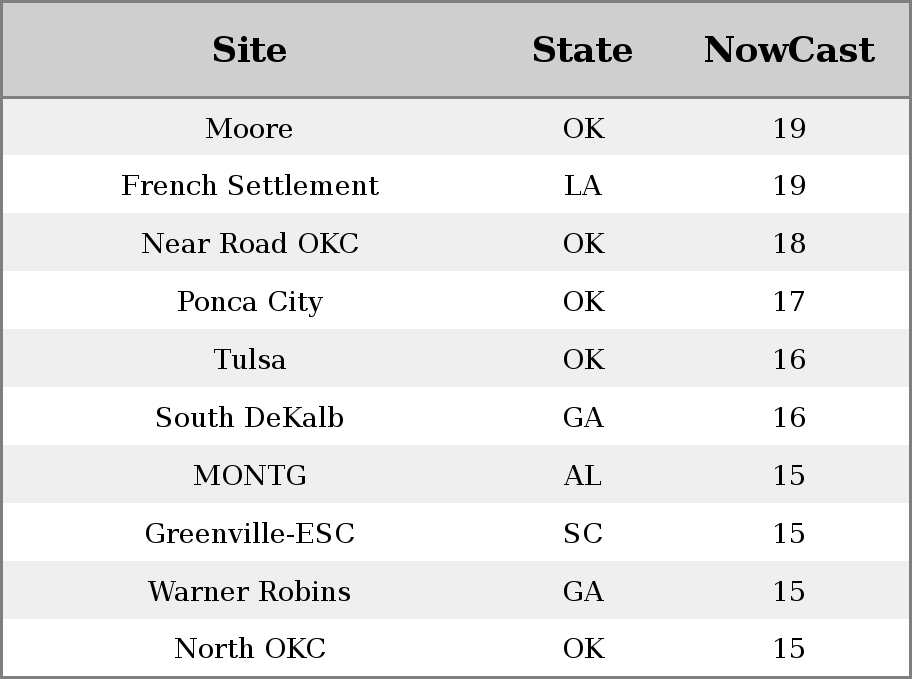Image resolution: width=912 pixels, height=679 pixels.
Task: Select the North OKC site cell
Action: point(250,648)
